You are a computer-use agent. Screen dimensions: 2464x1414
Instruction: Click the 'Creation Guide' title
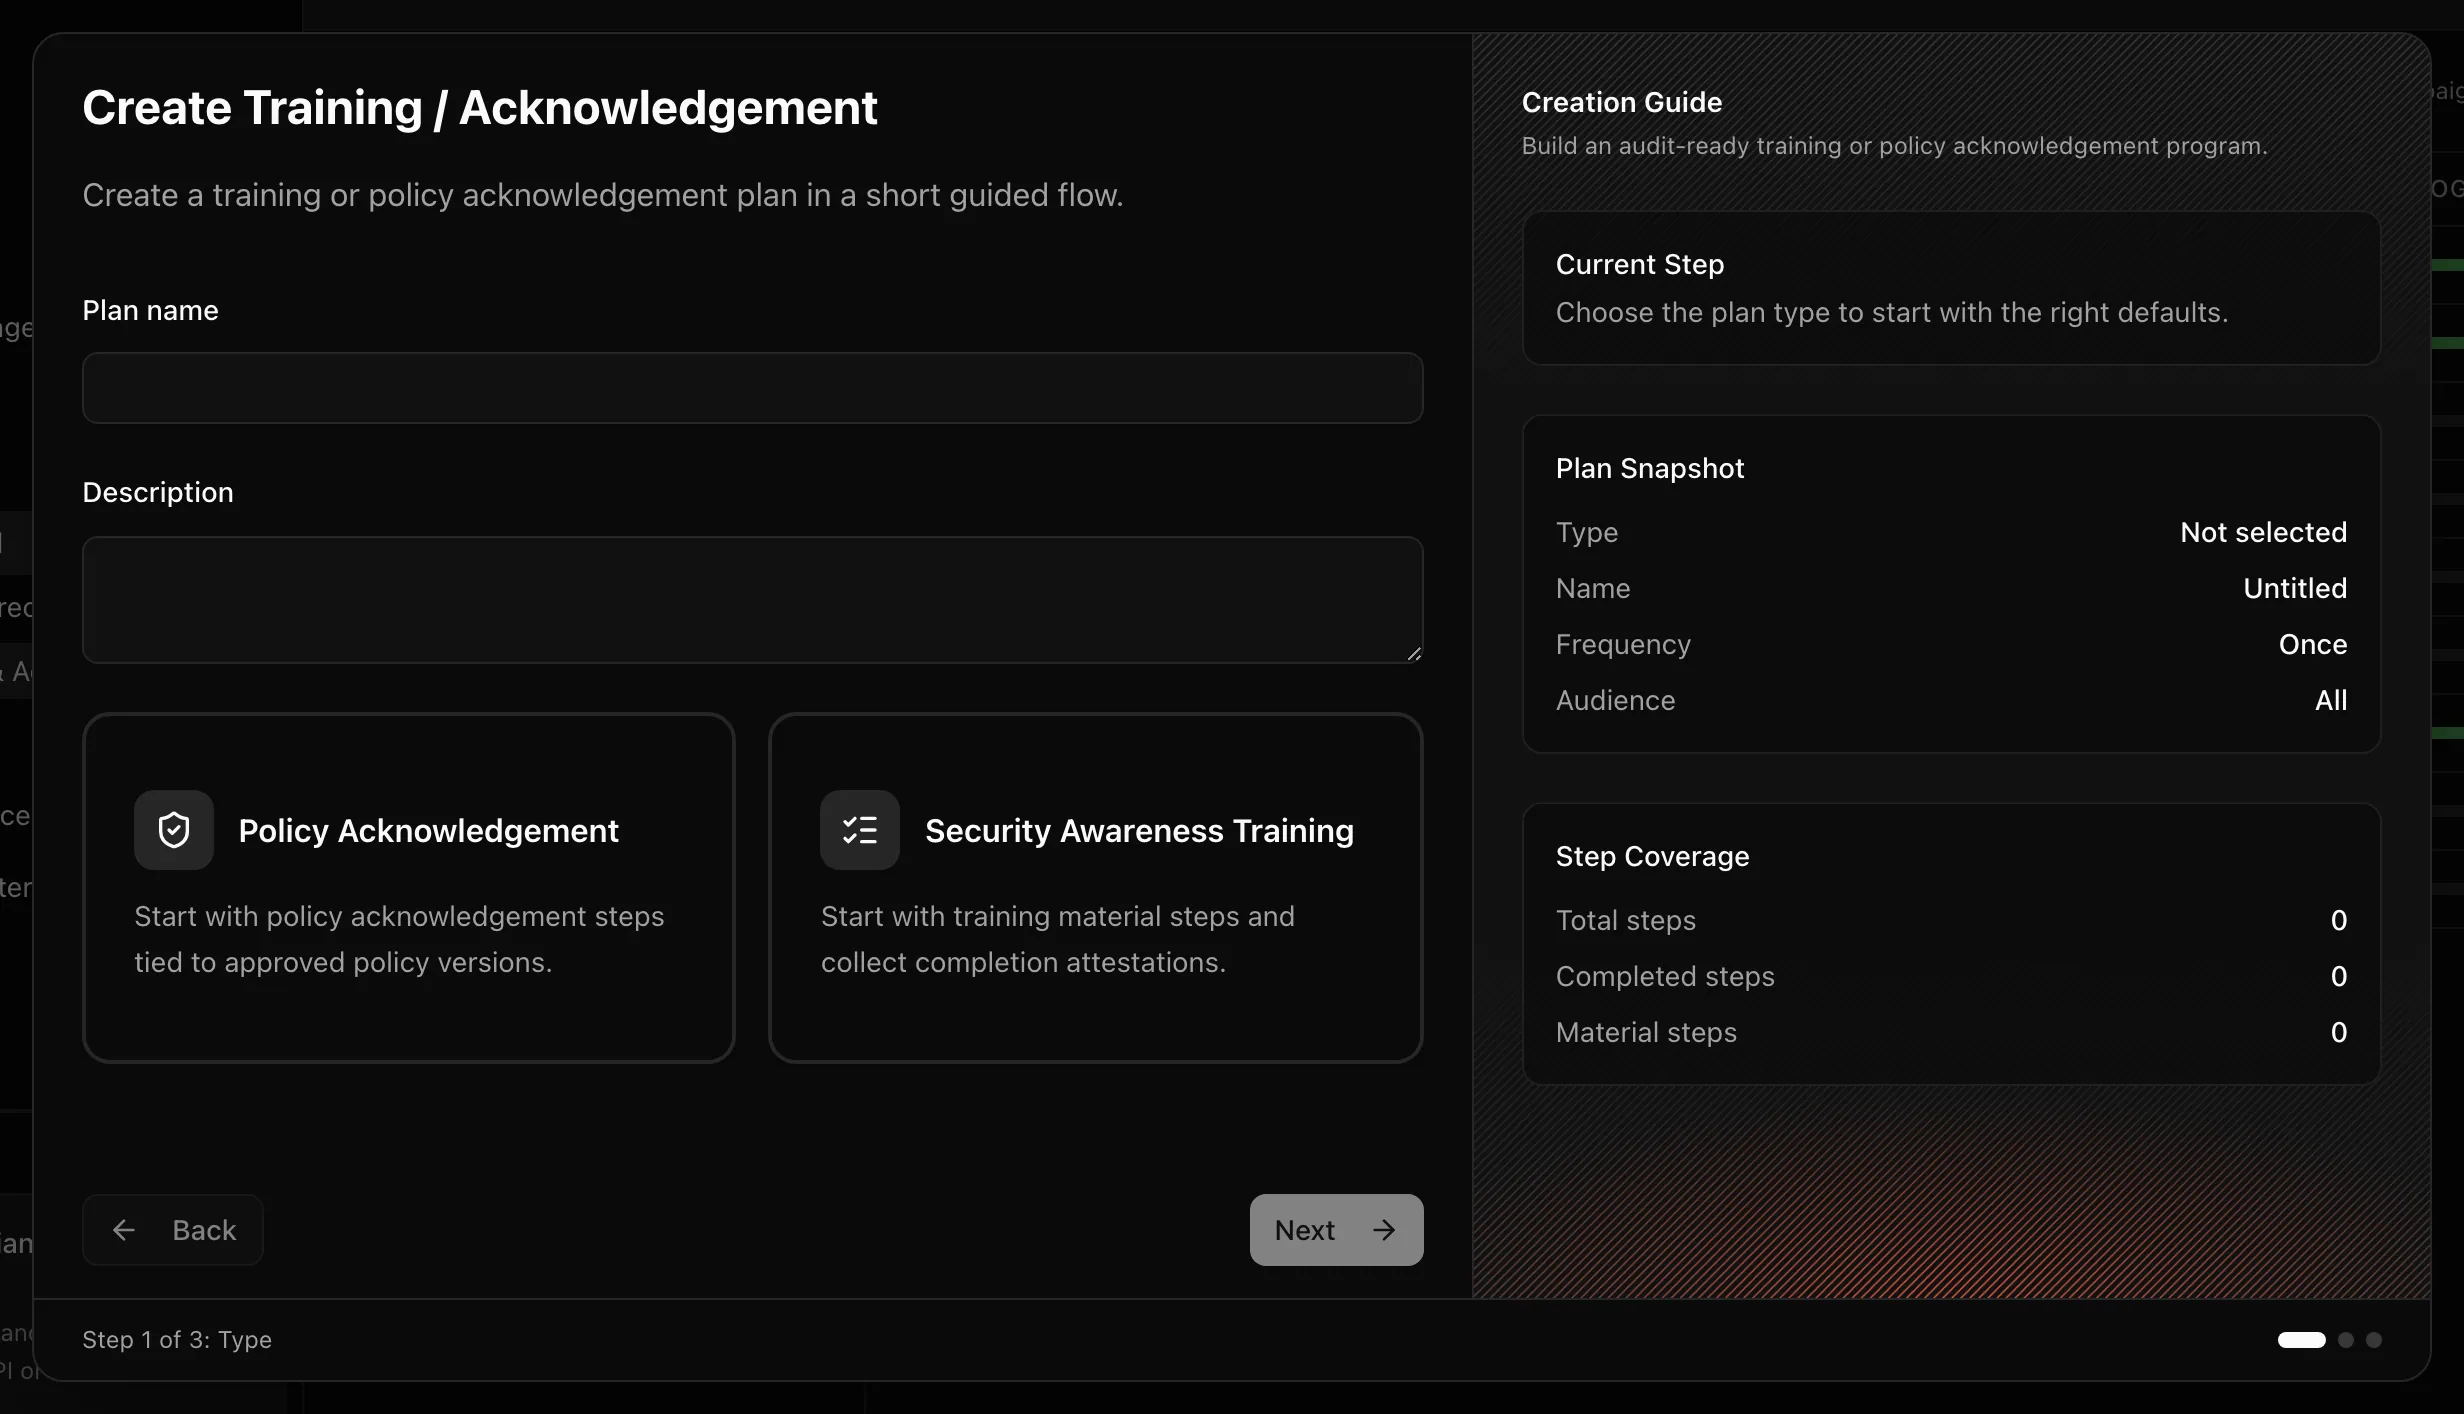(1622, 102)
